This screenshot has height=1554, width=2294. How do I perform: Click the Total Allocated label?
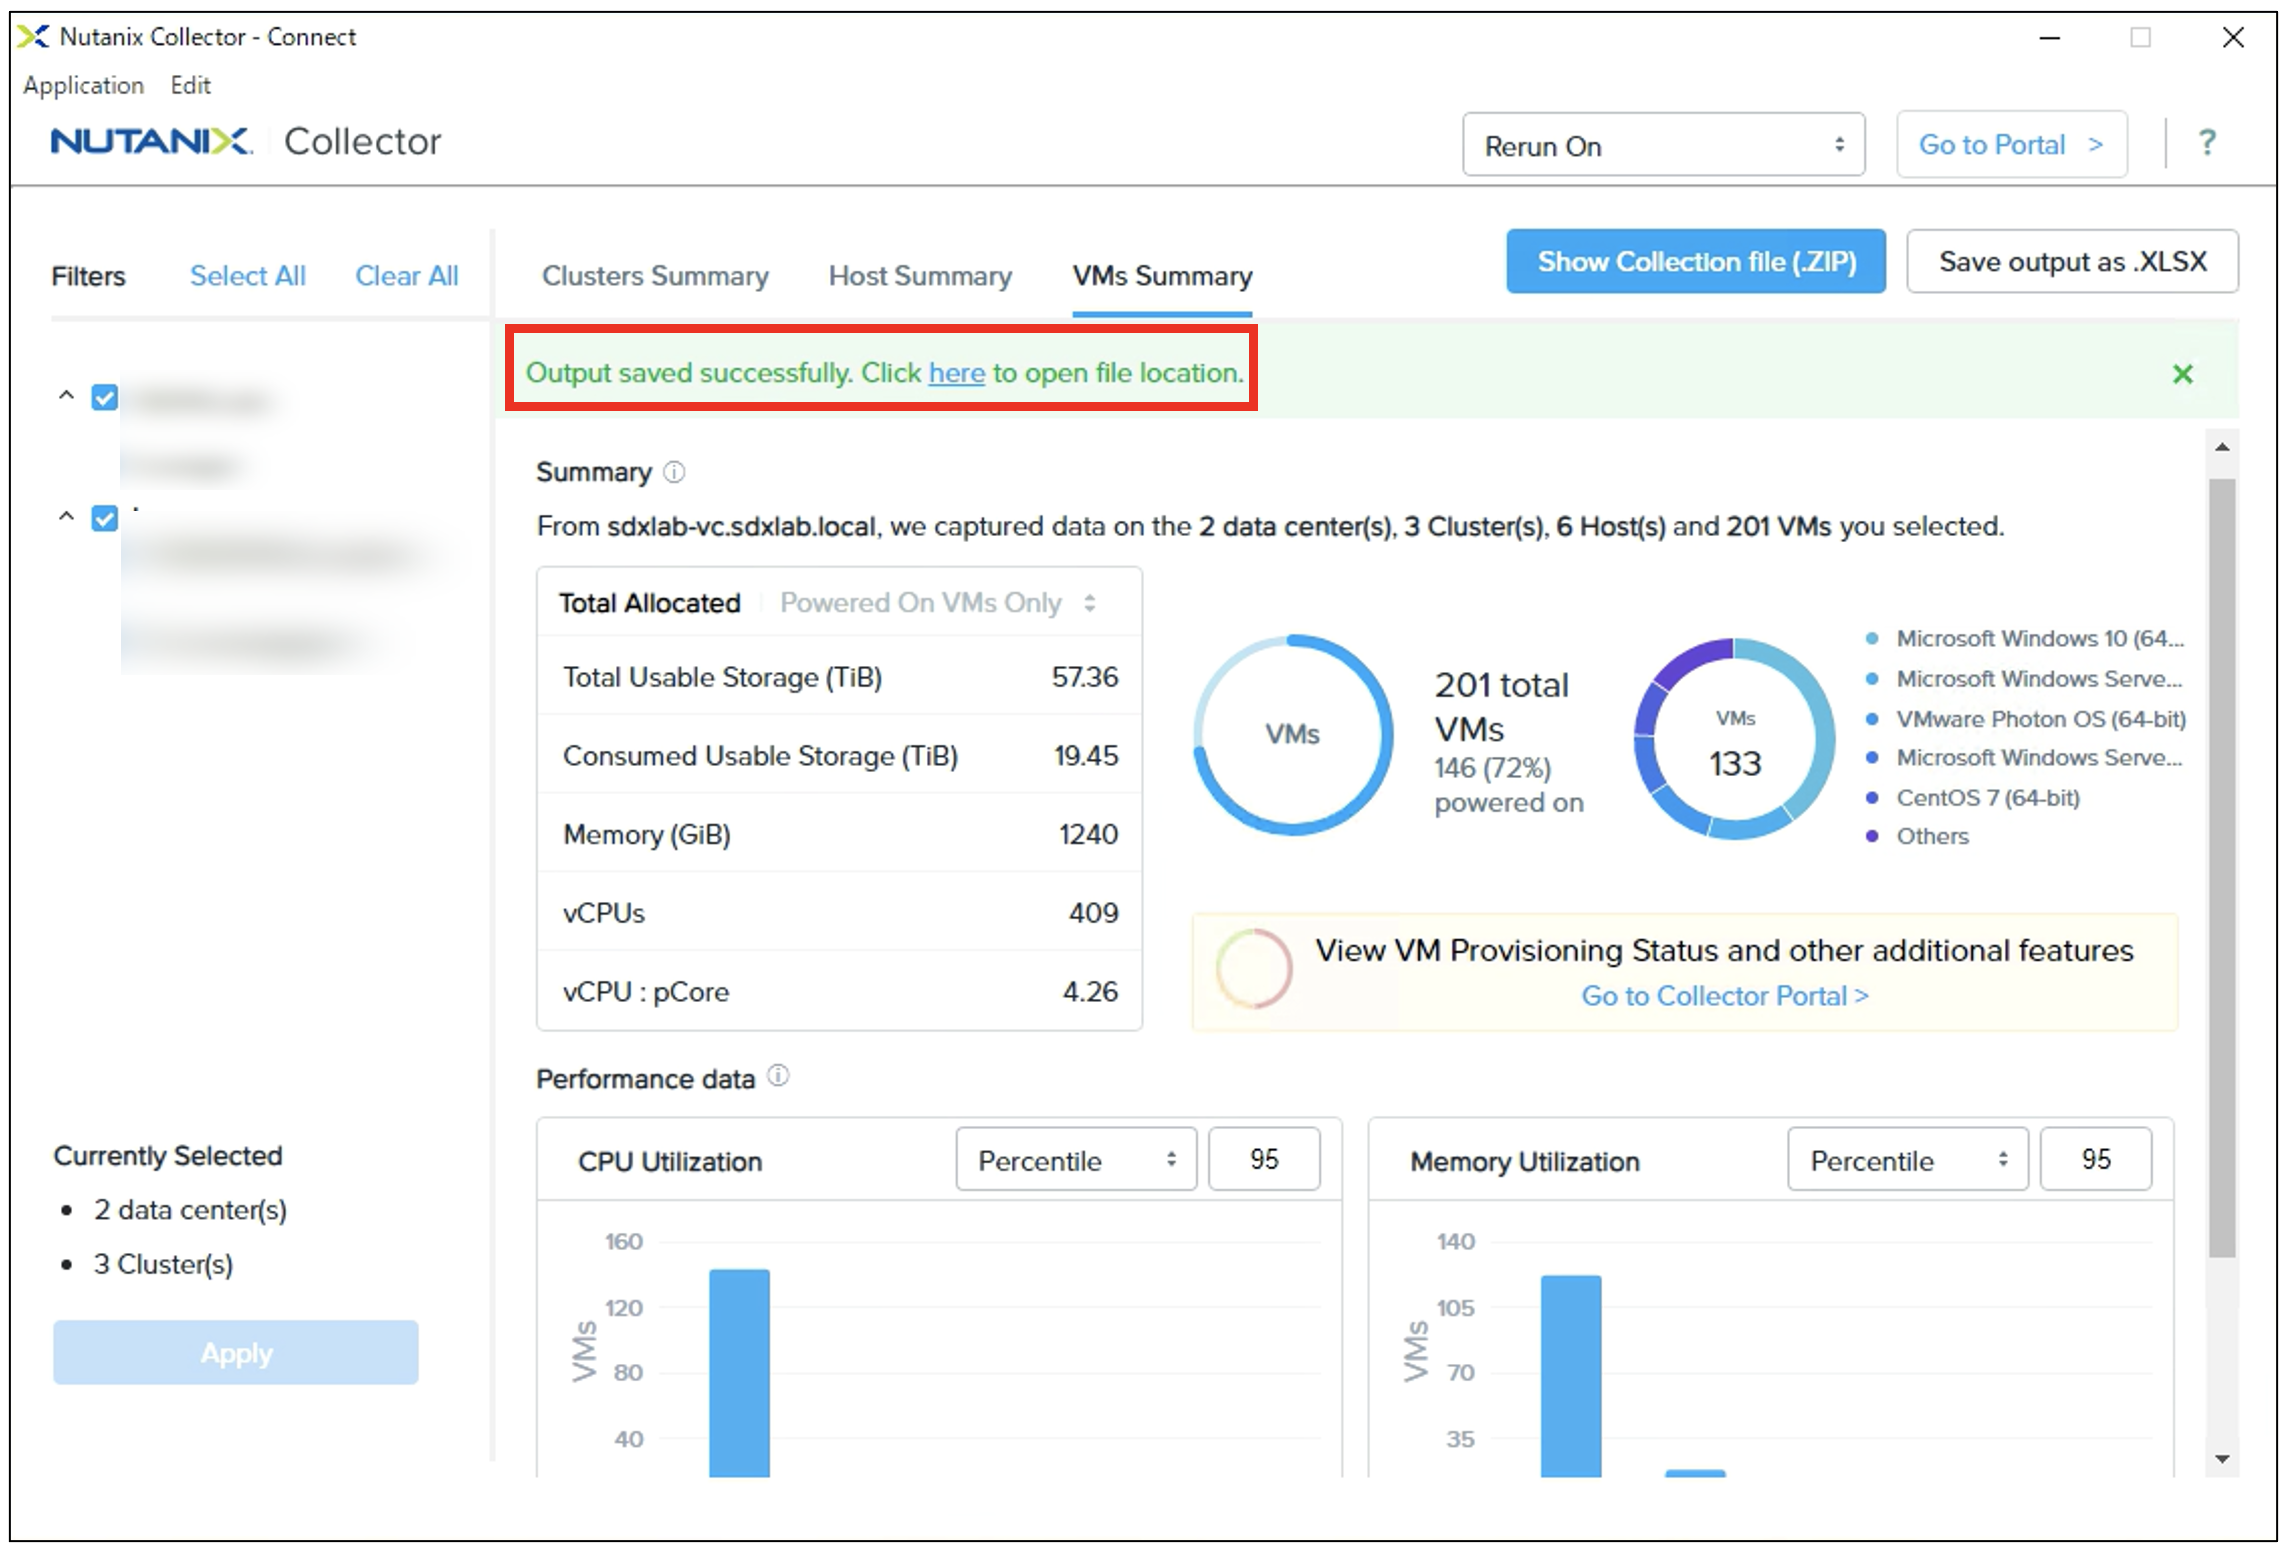point(650,603)
